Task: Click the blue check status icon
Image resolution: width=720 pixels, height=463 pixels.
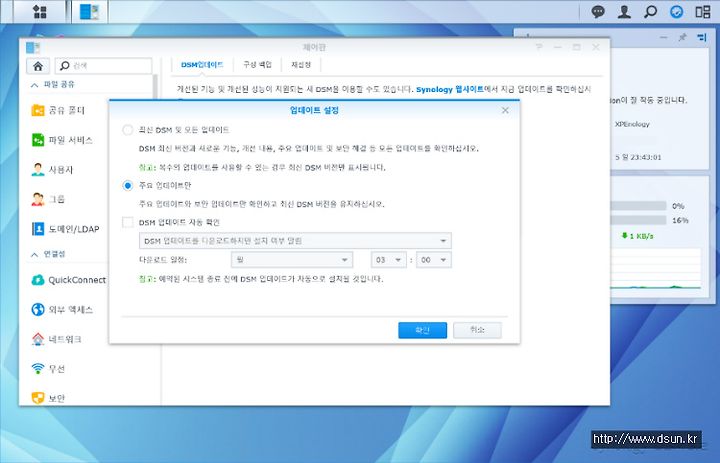Action: [676, 11]
